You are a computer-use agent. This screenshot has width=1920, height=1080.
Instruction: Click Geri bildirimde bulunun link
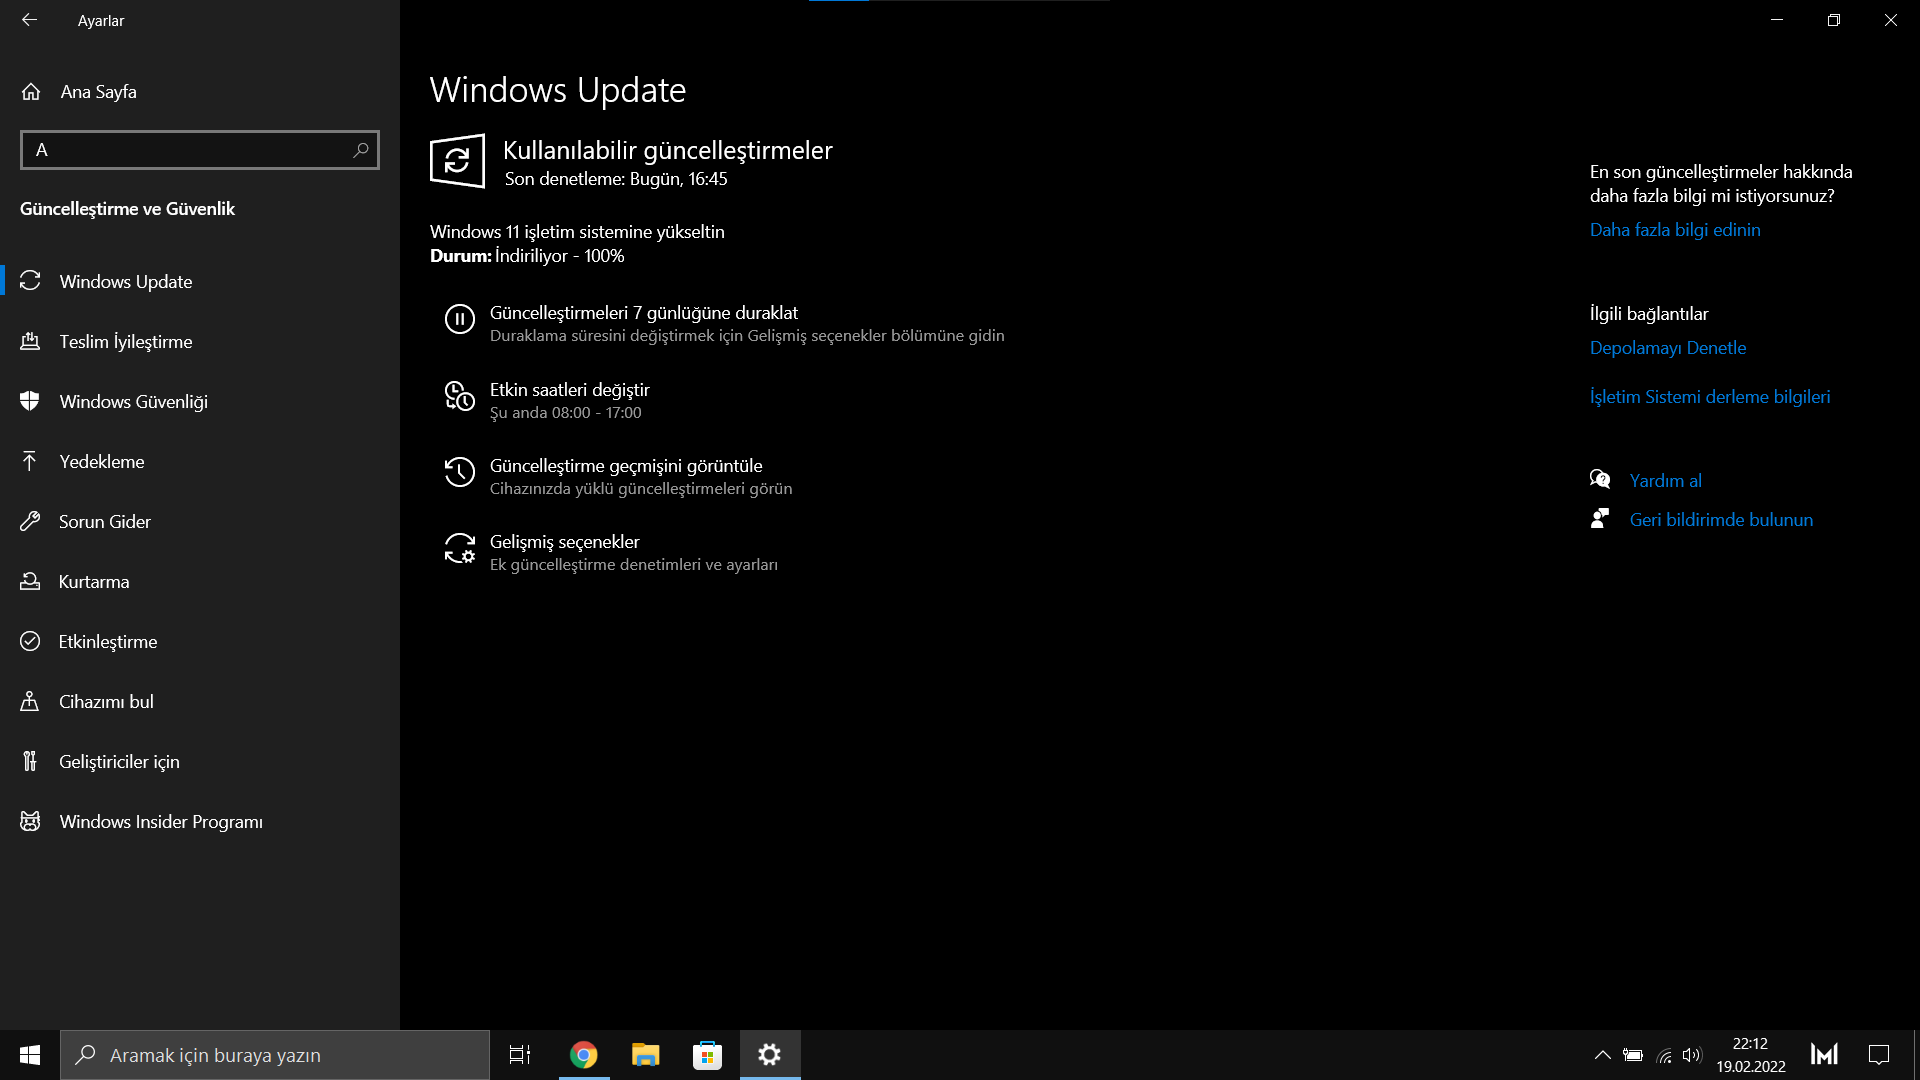pos(1721,520)
